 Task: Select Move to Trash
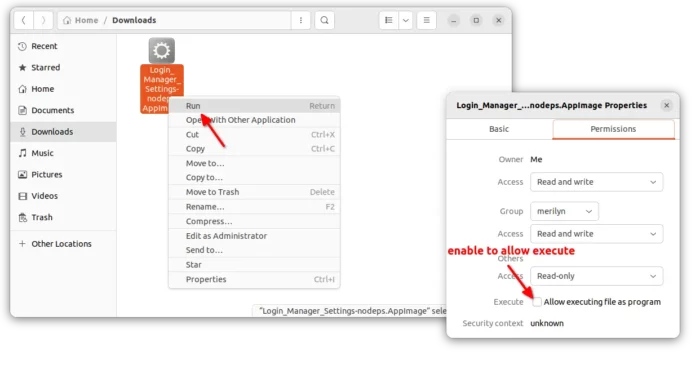tap(254, 192)
